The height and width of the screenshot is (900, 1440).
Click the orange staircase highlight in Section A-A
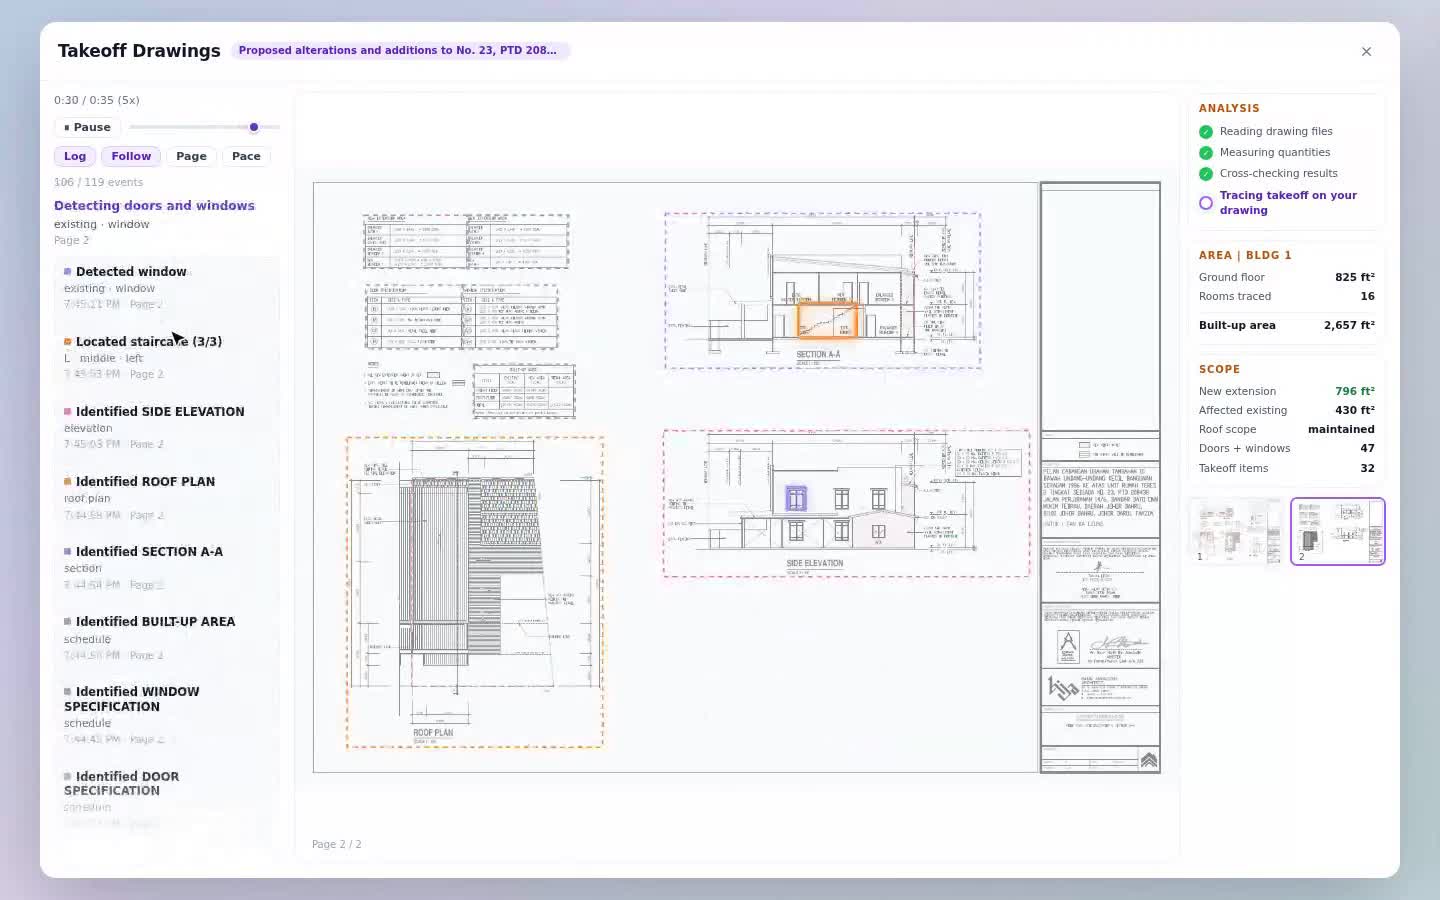coord(827,321)
